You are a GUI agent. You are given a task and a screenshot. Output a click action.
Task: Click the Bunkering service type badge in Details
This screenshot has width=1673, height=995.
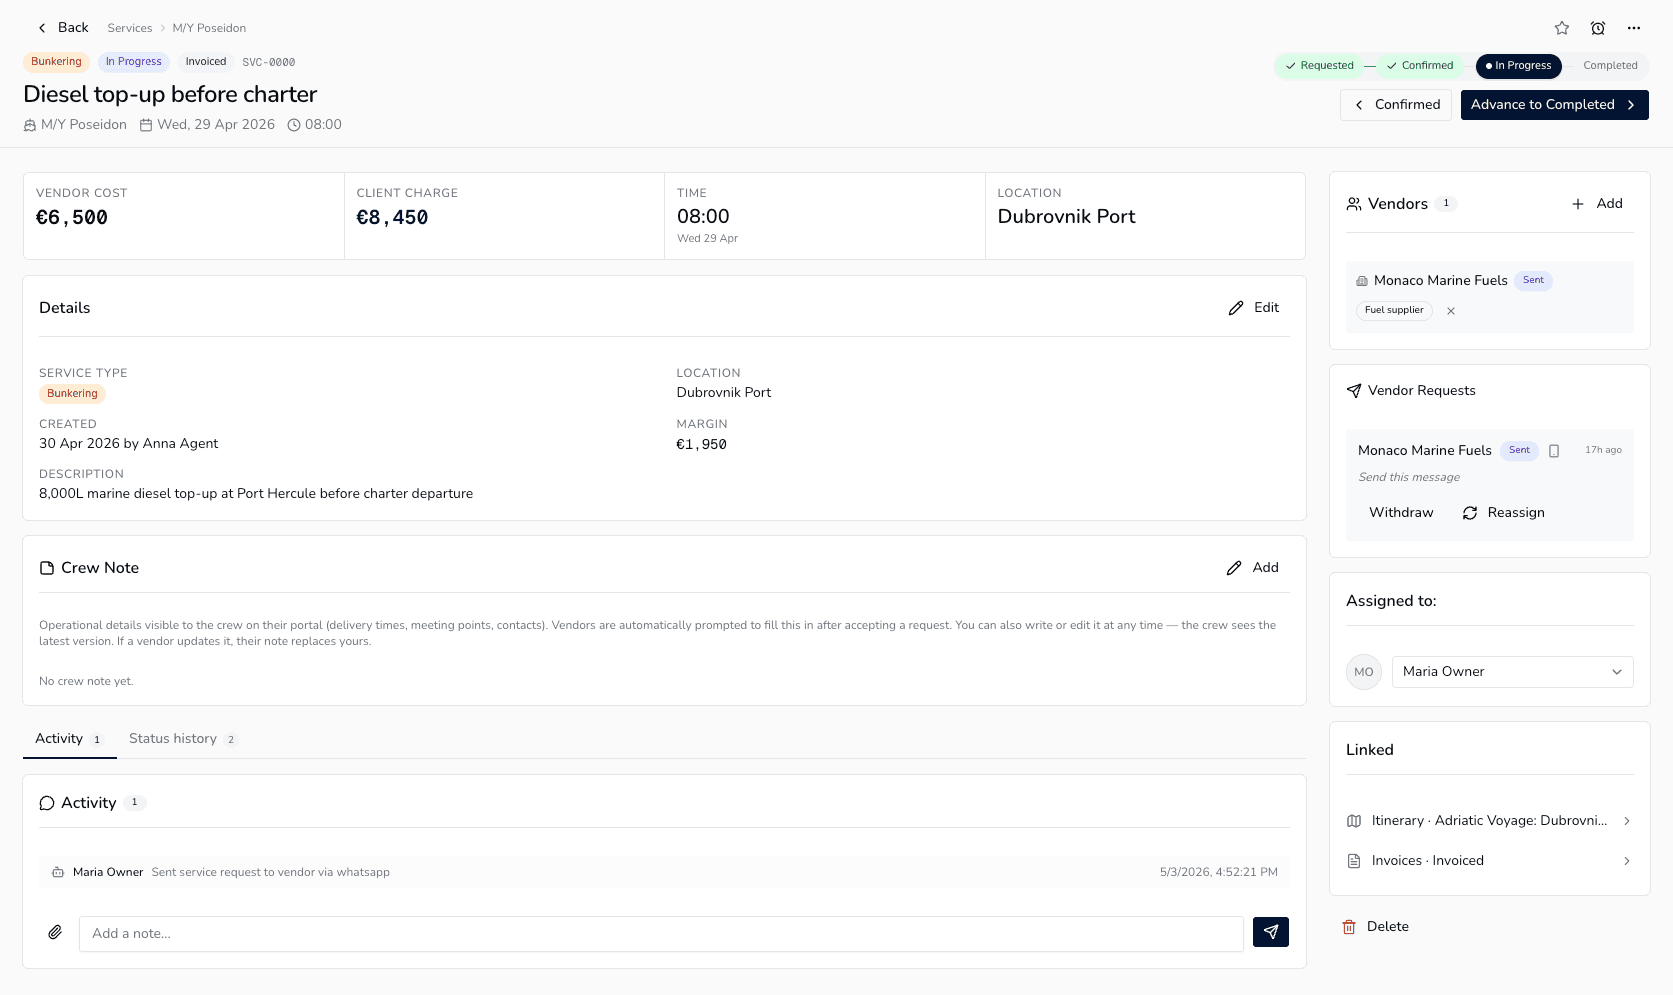(x=72, y=394)
